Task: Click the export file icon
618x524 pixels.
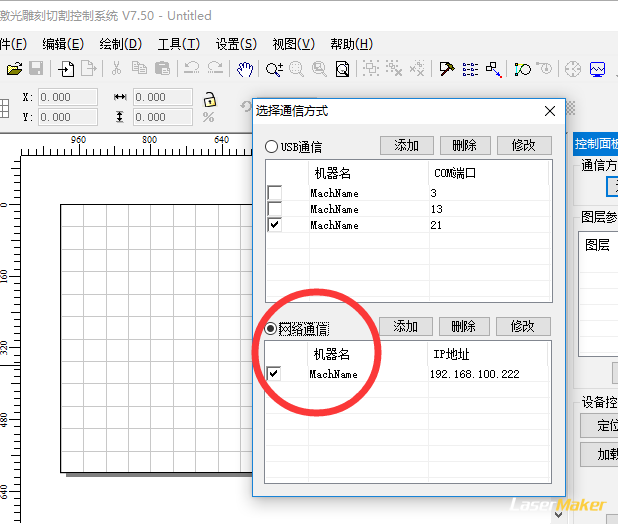Action: [x=88, y=69]
